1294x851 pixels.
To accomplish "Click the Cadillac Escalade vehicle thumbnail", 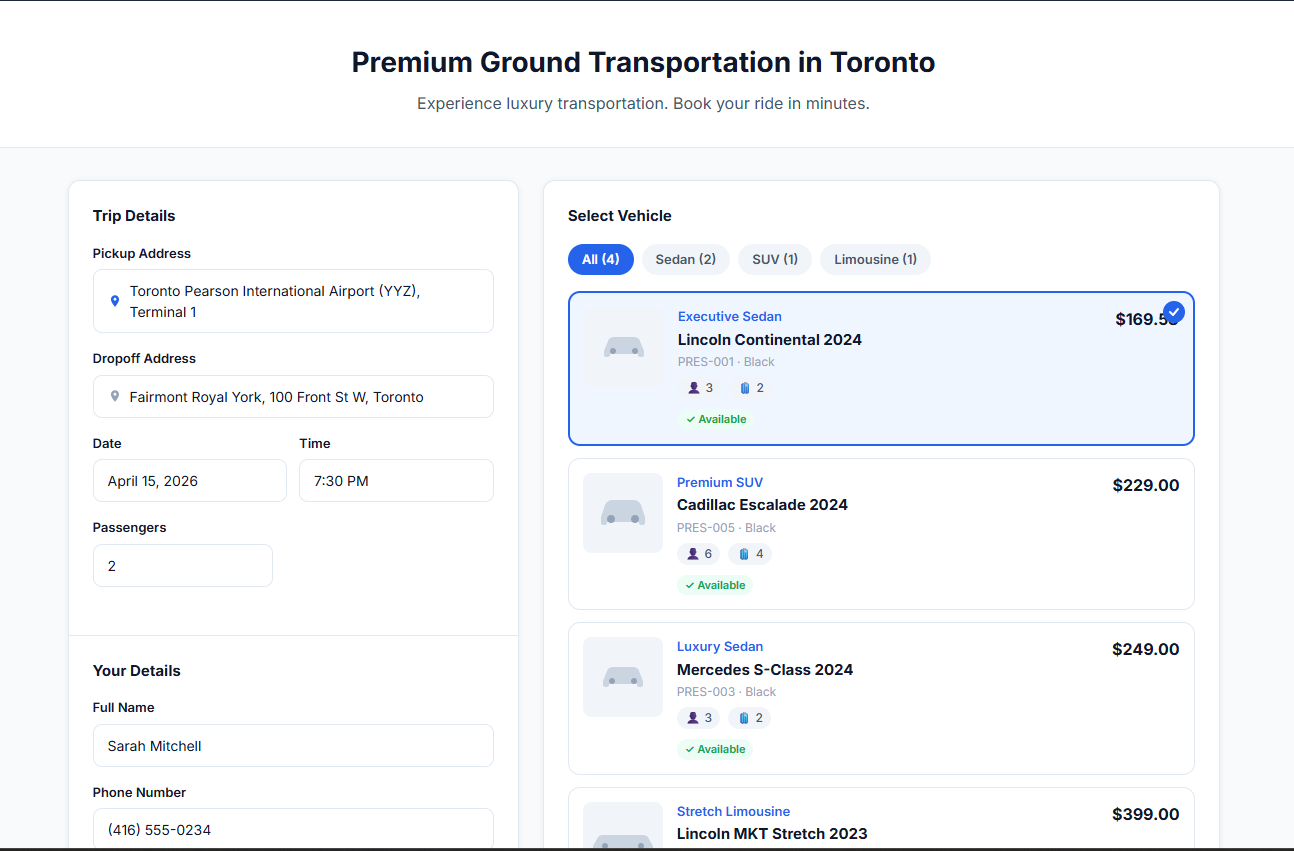I will 622,513.
